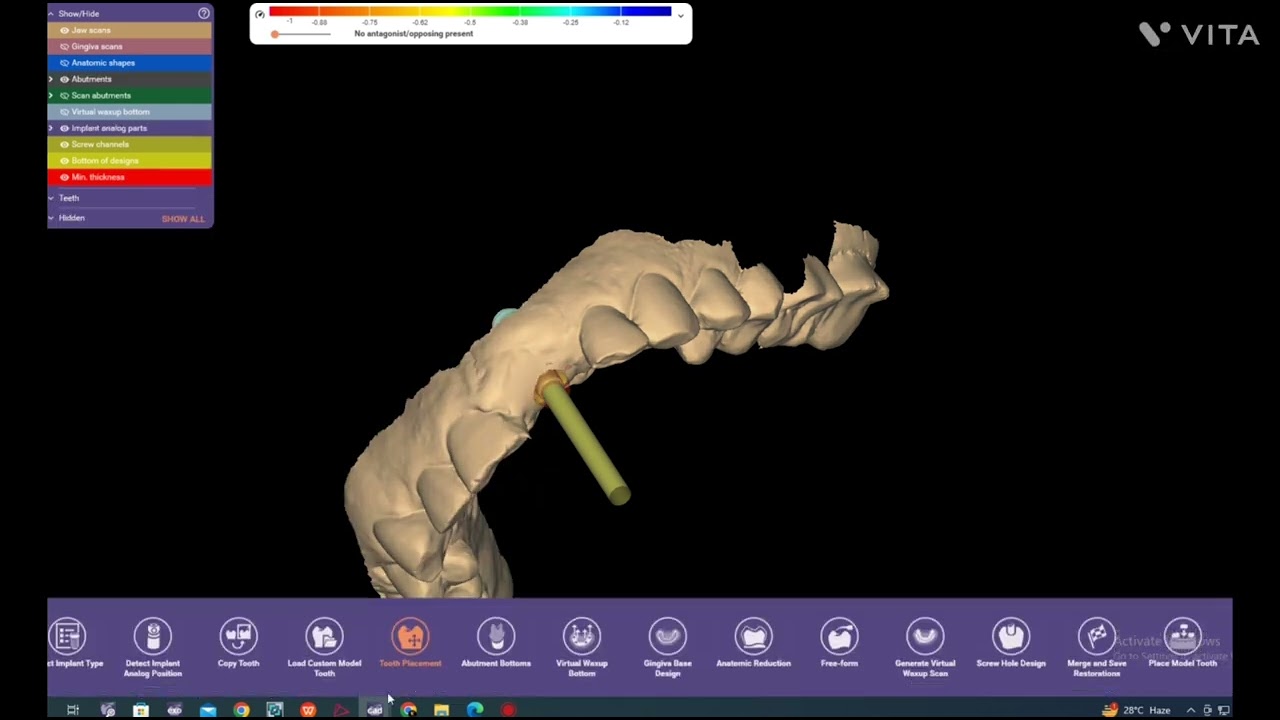Click Merge and Save Restorations
1280x720 pixels.
tap(1097, 647)
